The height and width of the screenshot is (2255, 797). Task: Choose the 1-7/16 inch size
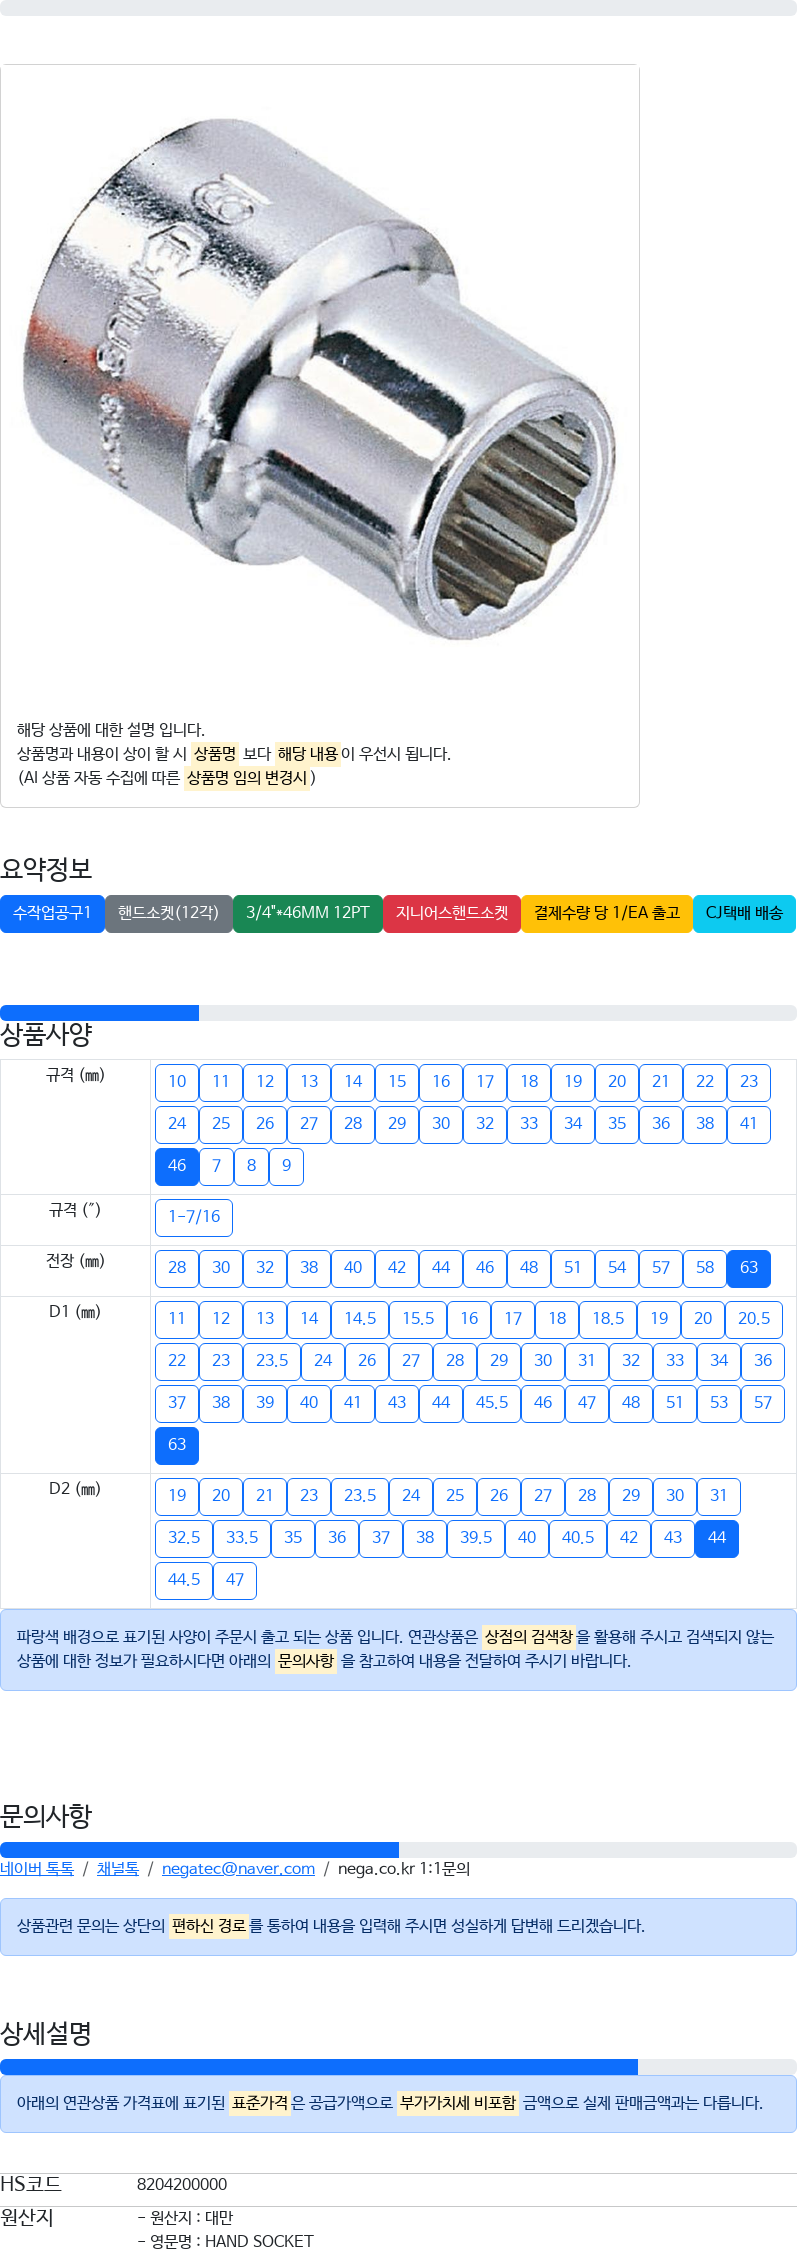194,1217
